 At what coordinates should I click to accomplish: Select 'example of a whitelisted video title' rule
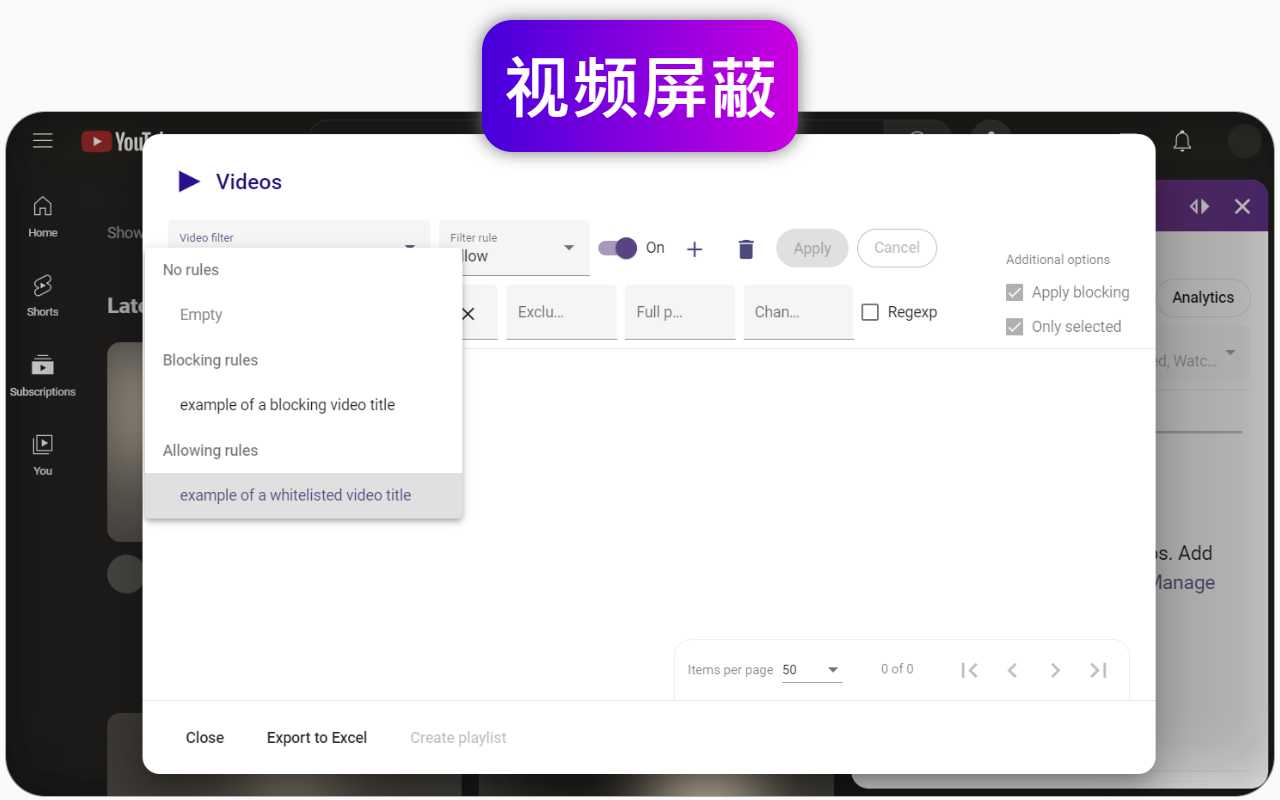click(295, 495)
